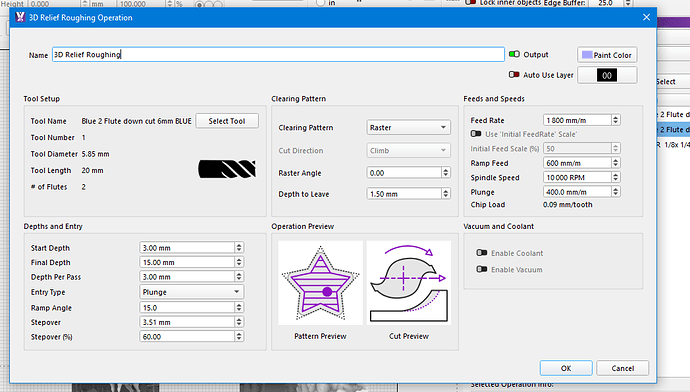Open the Paint Color picker

click(x=607, y=55)
